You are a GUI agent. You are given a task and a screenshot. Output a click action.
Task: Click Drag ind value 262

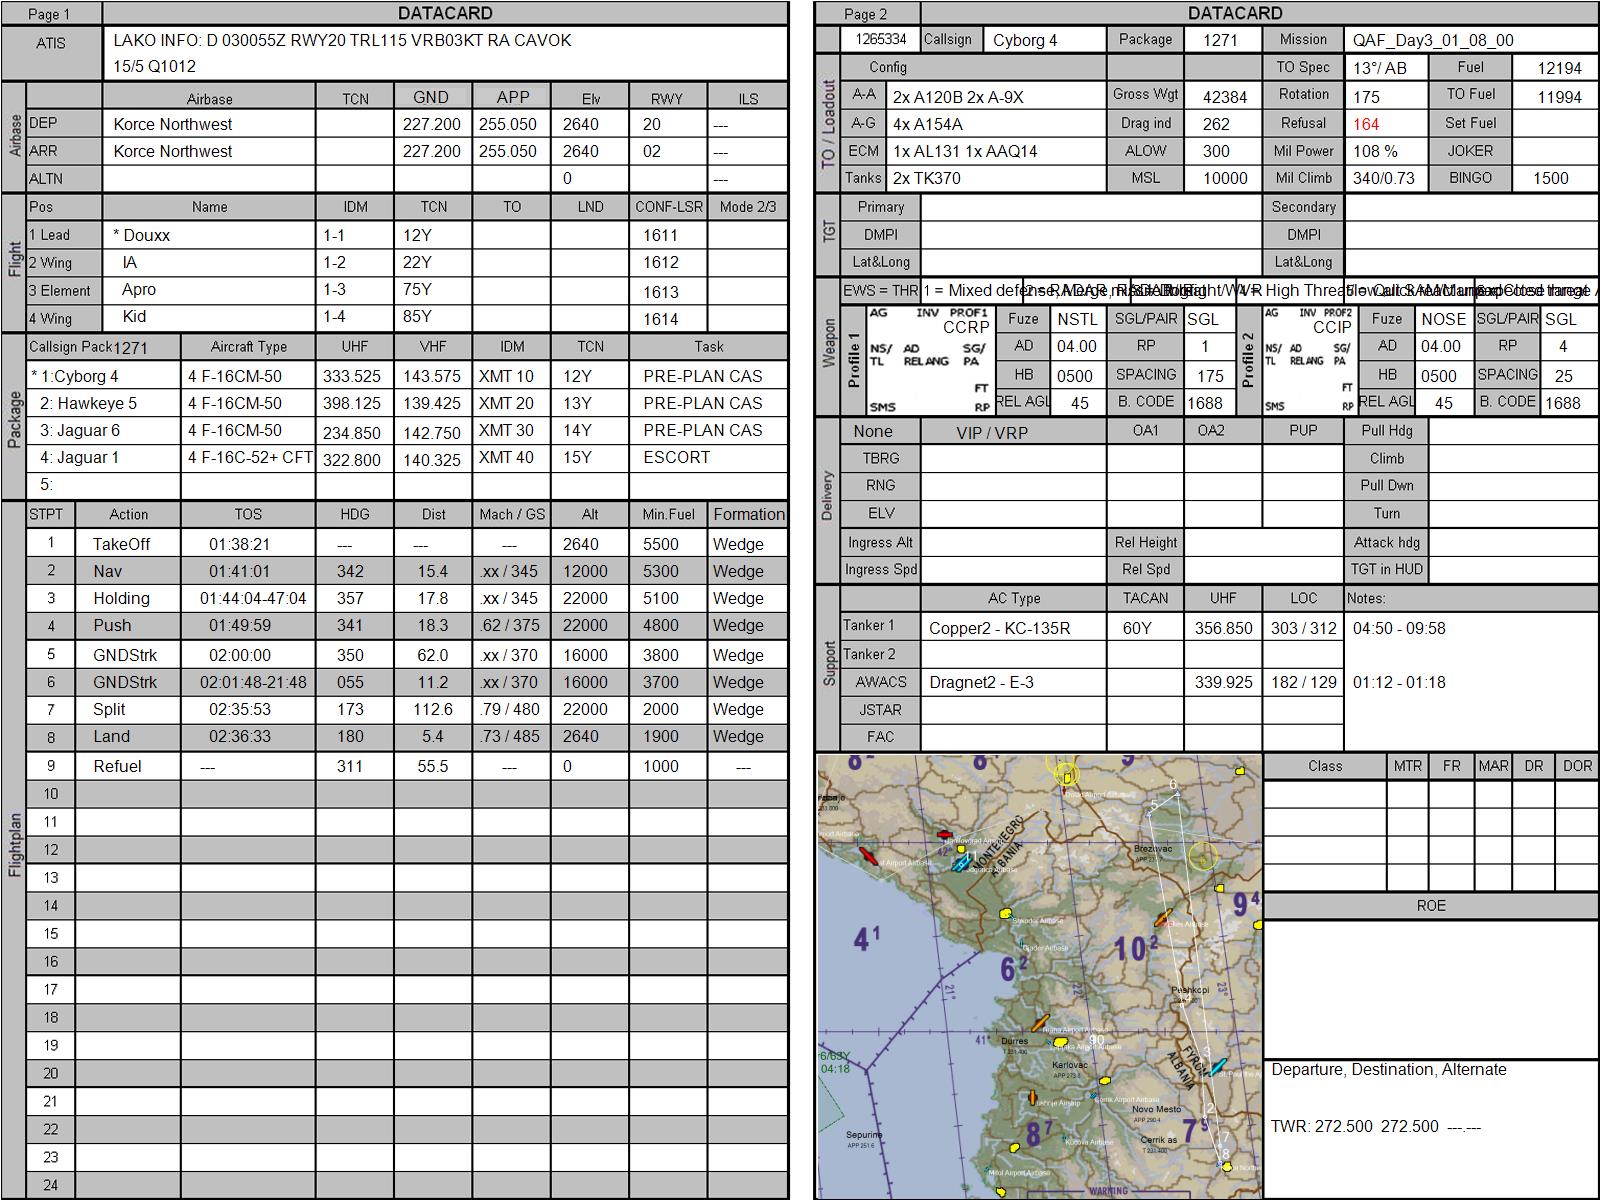point(1216,125)
